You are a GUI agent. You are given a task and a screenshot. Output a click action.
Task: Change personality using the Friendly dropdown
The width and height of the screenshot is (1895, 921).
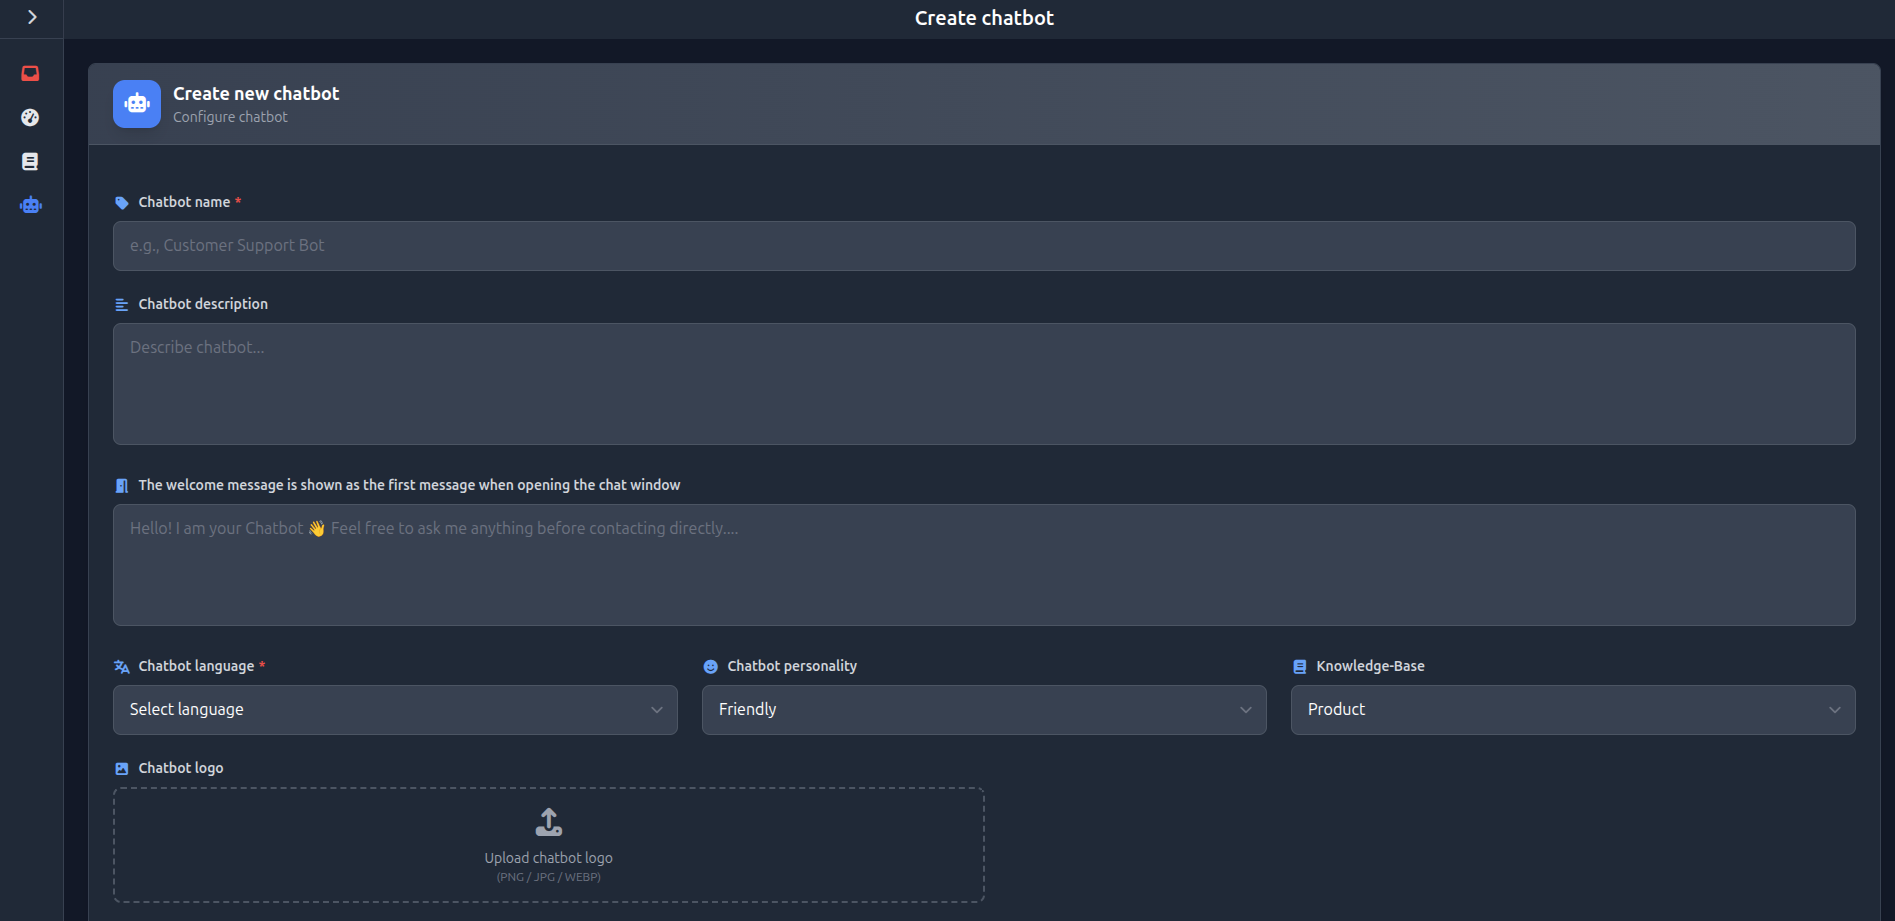point(983,709)
